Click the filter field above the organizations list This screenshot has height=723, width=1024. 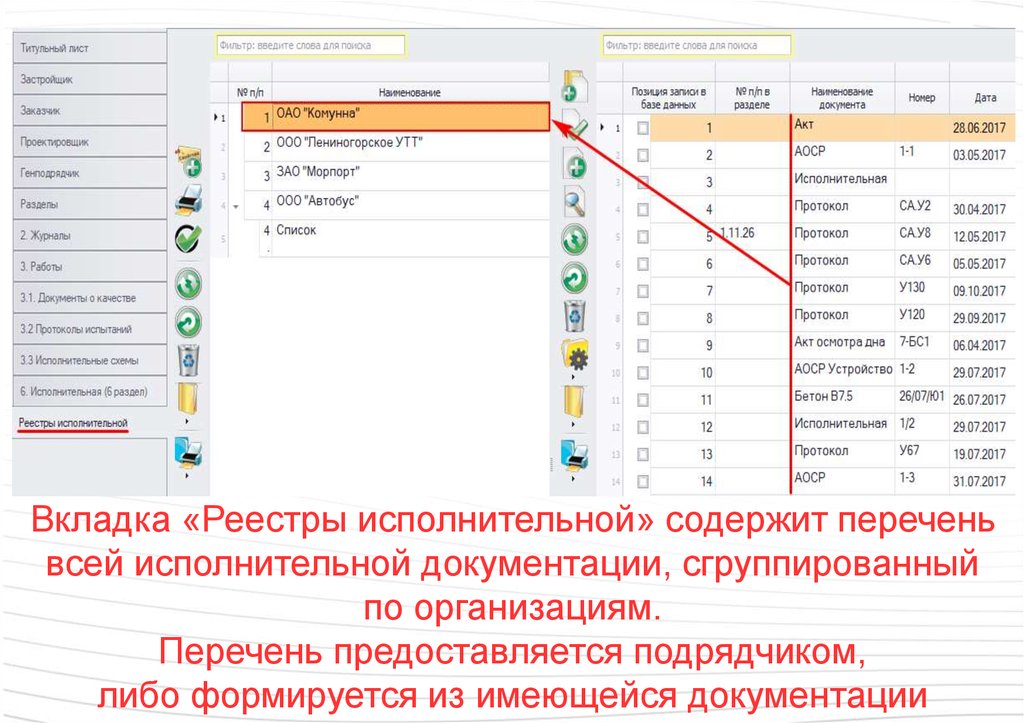pyautogui.click(x=310, y=45)
